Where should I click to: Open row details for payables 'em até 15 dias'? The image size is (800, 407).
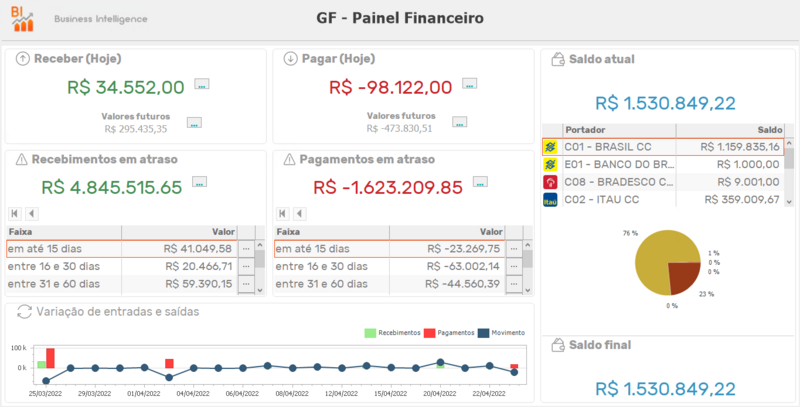pyautogui.click(x=514, y=248)
